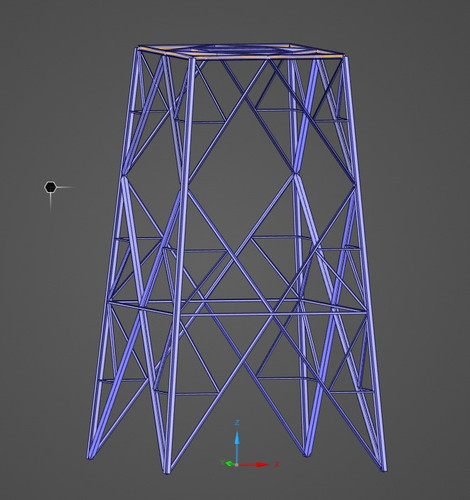Click the blue Z axis arrow of triad
The height and width of the screenshot is (500, 470).
(237, 446)
